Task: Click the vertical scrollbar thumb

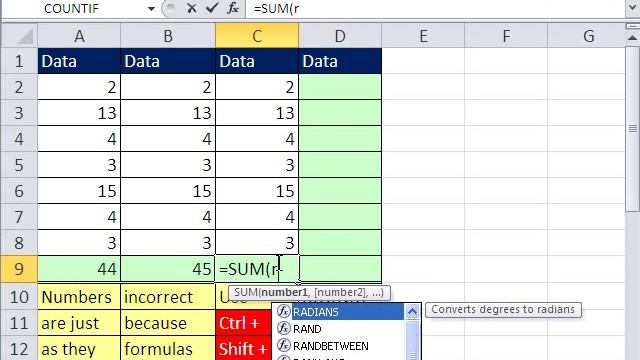Action: 632,129
